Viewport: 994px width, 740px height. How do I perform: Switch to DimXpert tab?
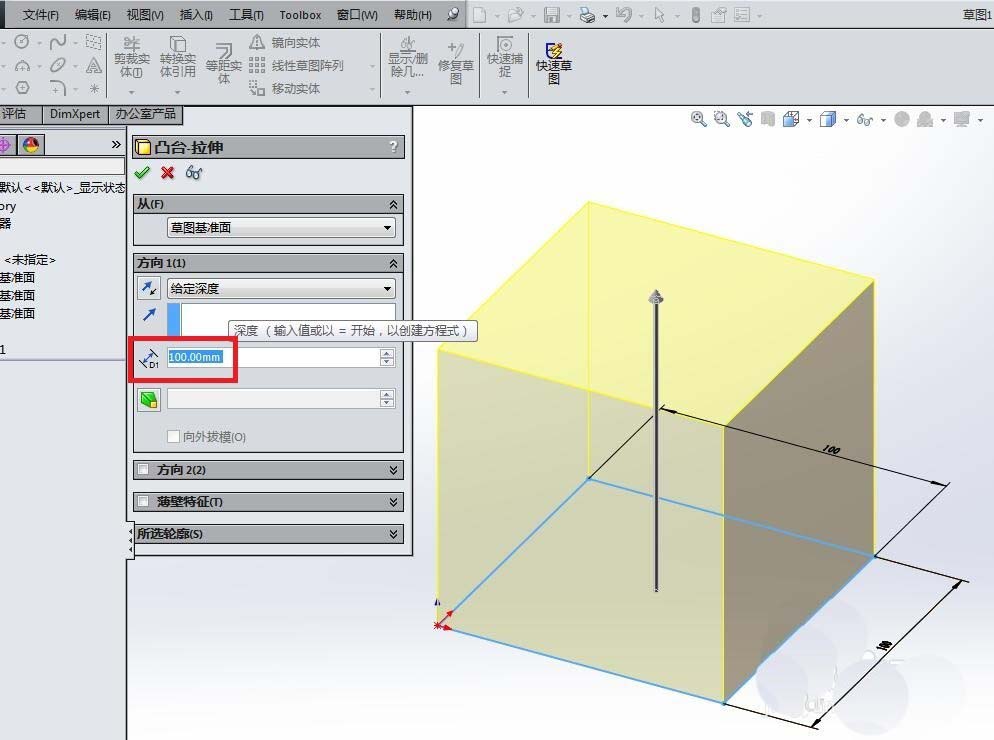pyautogui.click(x=75, y=114)
